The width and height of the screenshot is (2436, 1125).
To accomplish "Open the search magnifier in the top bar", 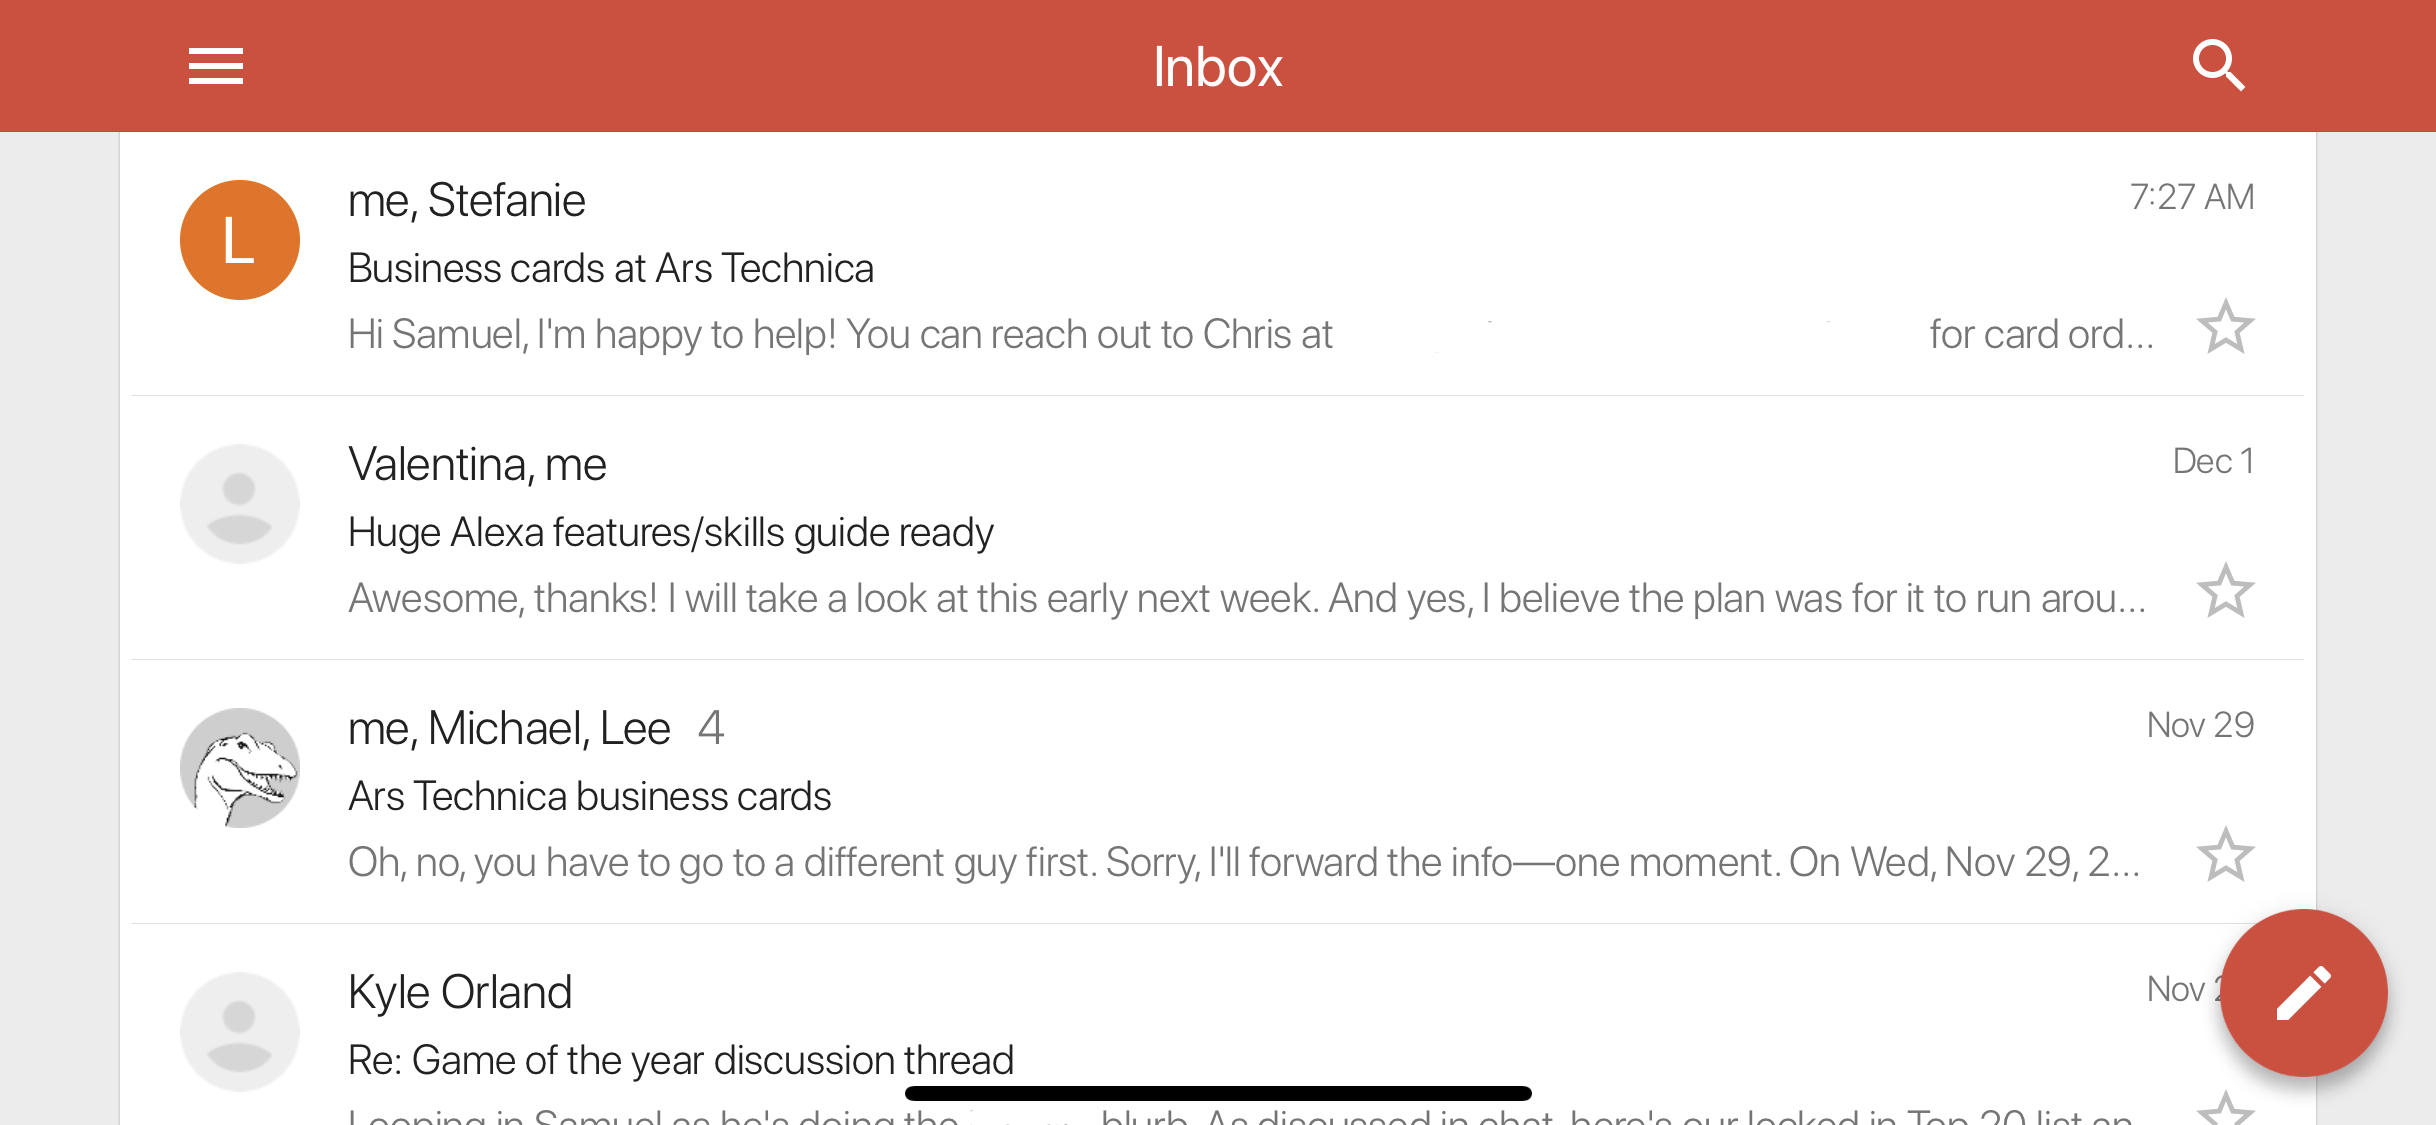I will [x=2218, y=65].
